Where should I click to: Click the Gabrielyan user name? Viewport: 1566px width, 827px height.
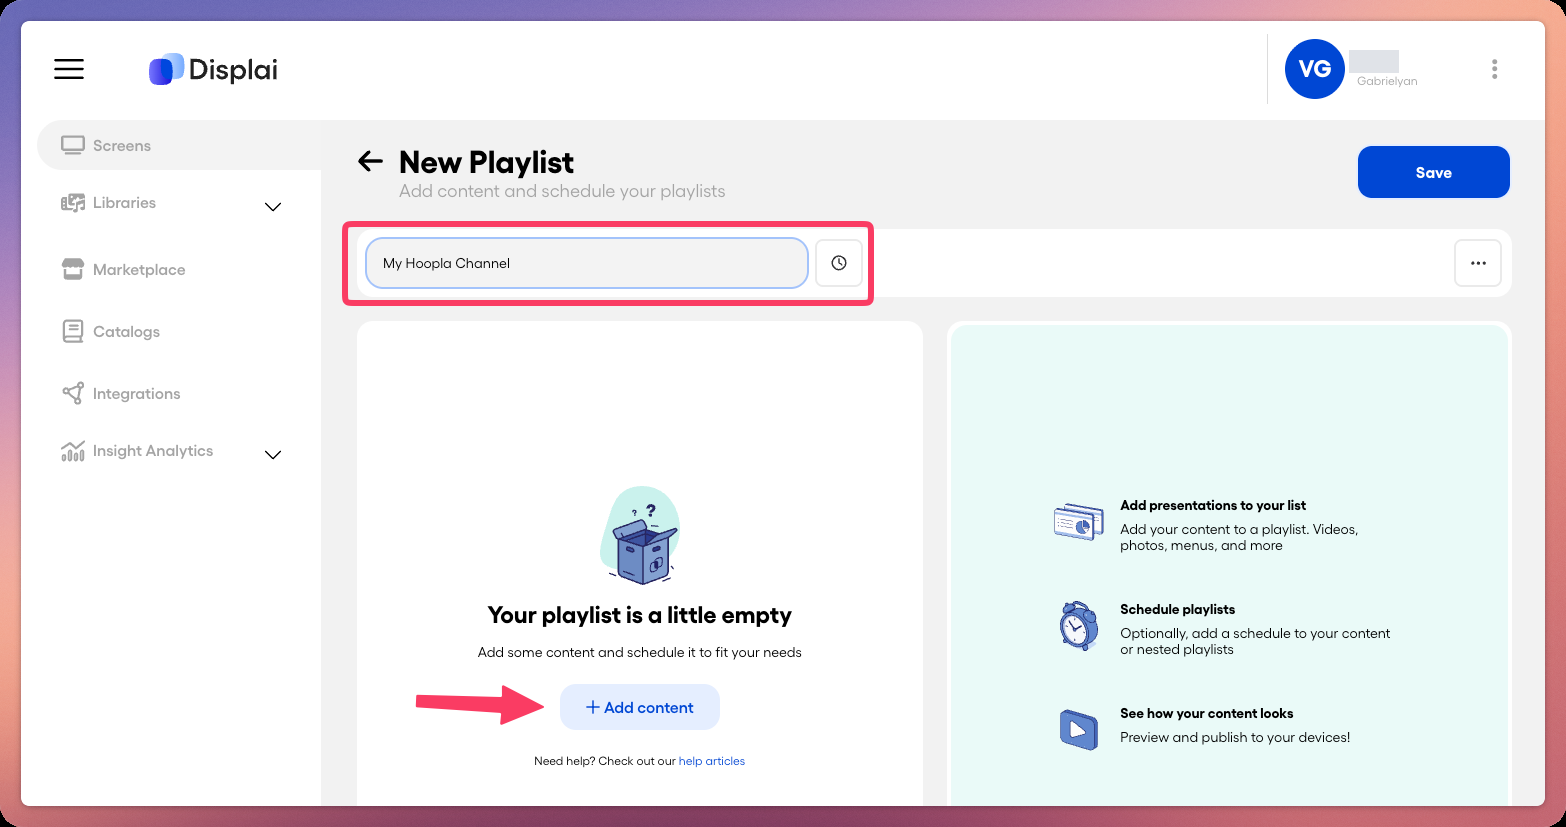click(1387, 81)
